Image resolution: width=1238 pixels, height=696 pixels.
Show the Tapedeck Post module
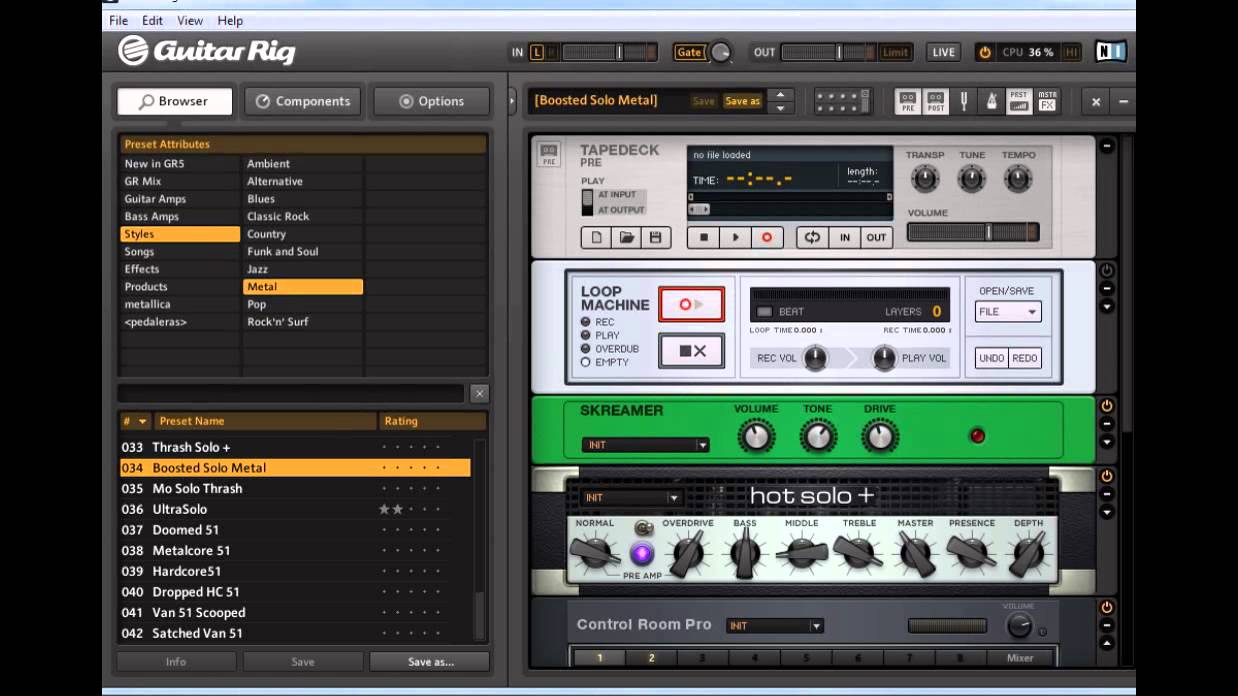(935, 101)
